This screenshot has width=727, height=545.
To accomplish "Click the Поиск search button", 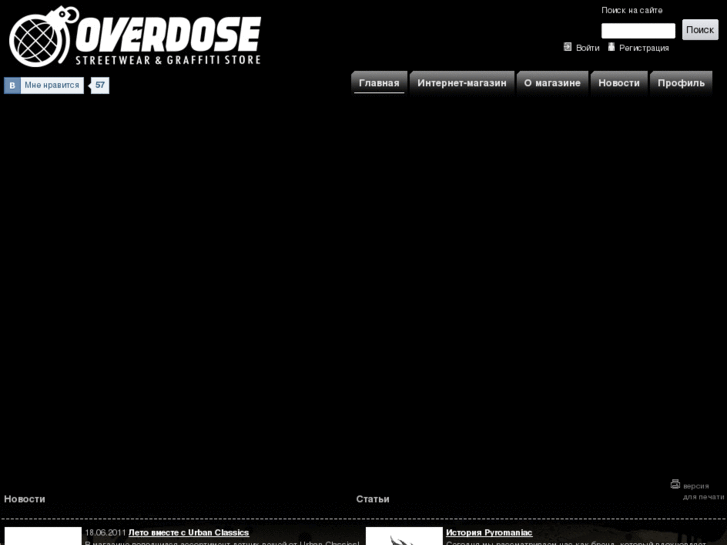I will coord(700,30).
